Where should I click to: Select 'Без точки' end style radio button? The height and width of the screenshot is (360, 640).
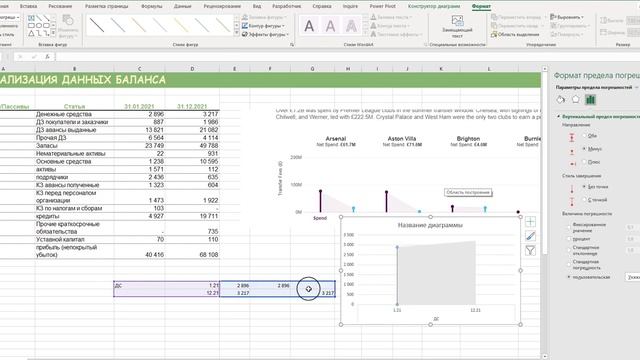(x=584, y=187)
